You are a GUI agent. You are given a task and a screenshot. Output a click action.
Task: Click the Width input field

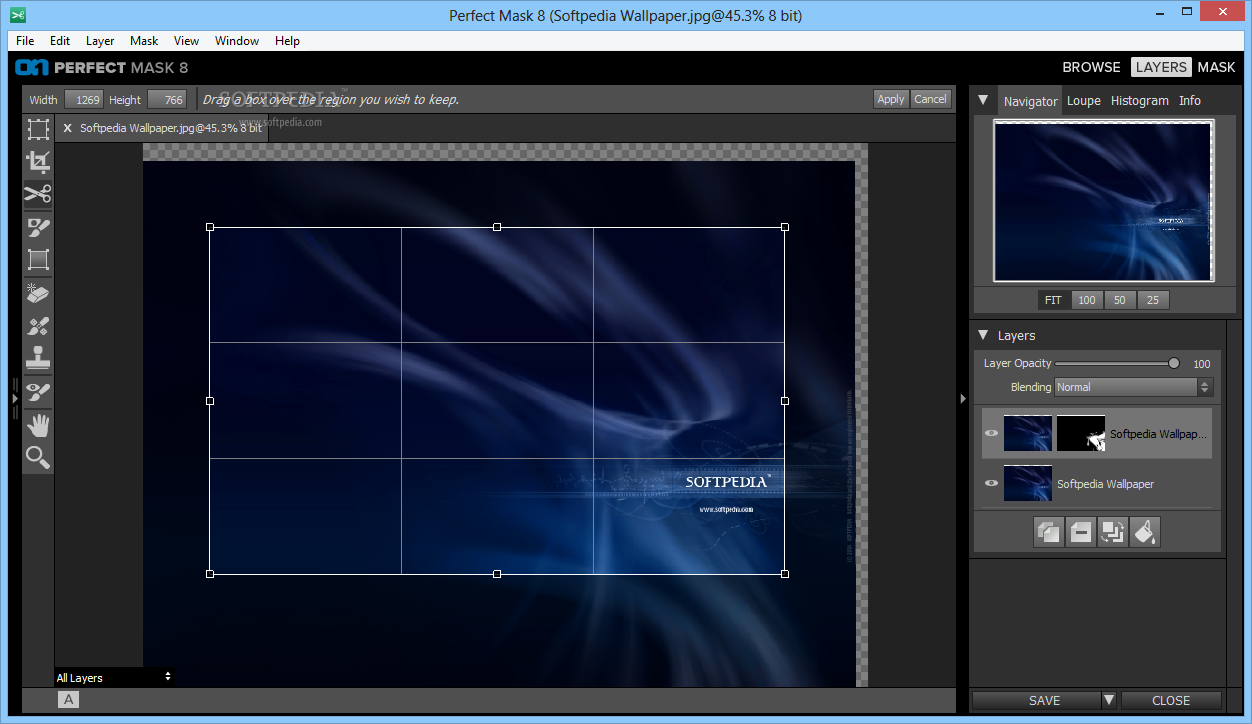tap(84, 99)
